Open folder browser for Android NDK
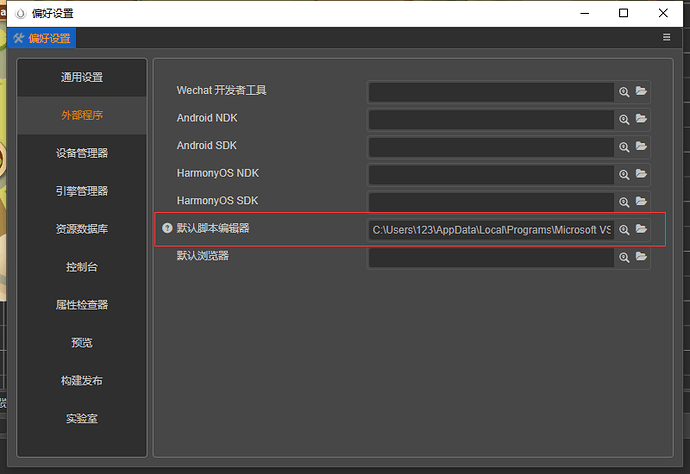Image resolution: width=690 pixels, height=474 pixels. 641,119
